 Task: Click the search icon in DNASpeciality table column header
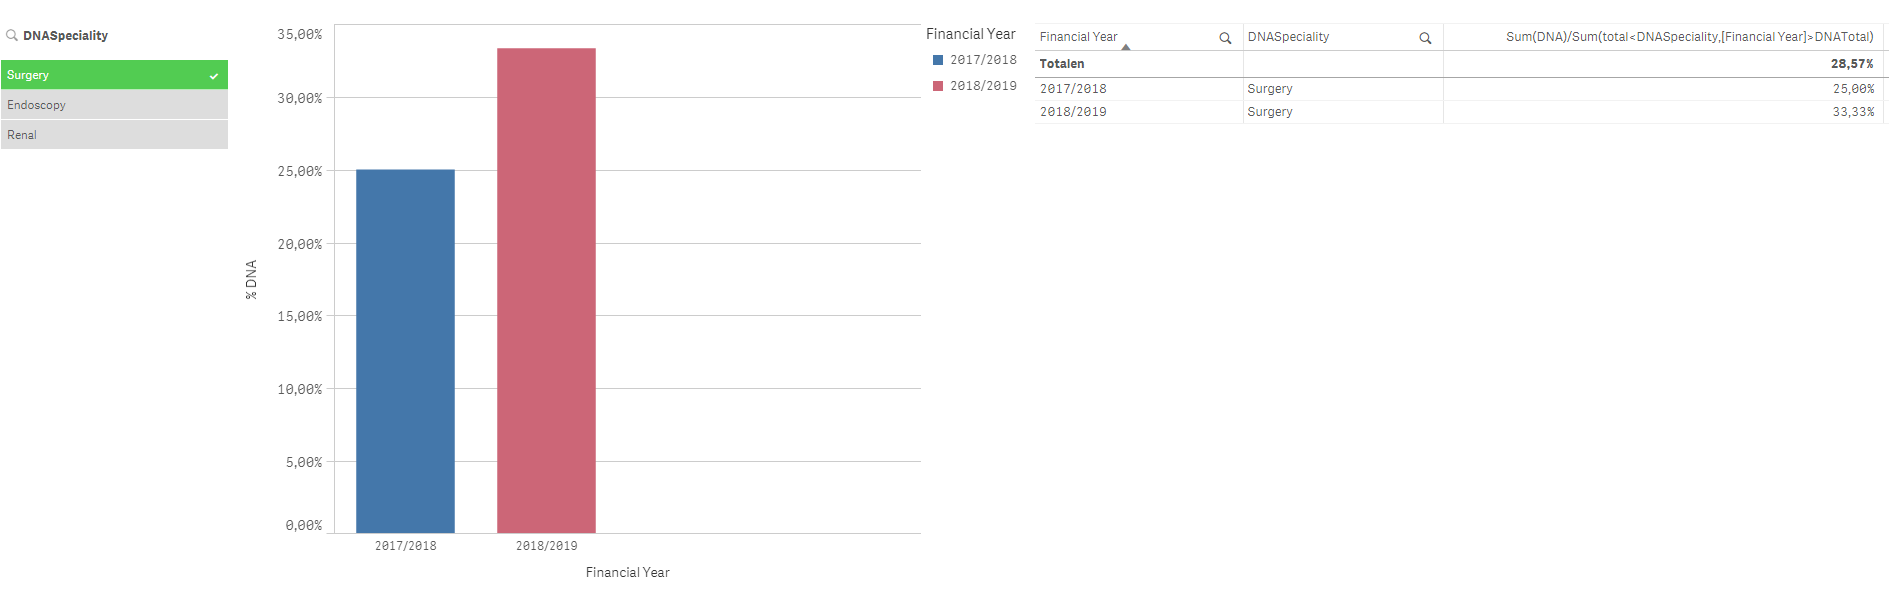pos(1425,38)
